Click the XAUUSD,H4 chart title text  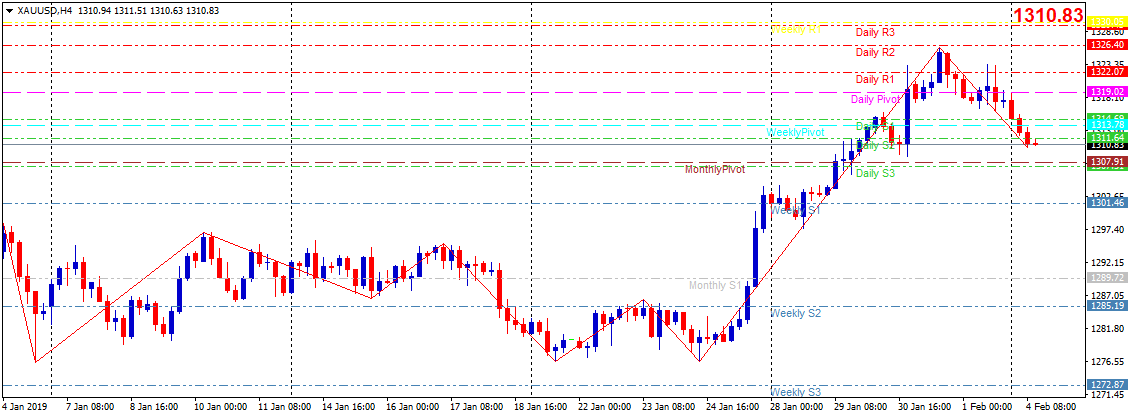pyautogui.click(x=44, y=10)
